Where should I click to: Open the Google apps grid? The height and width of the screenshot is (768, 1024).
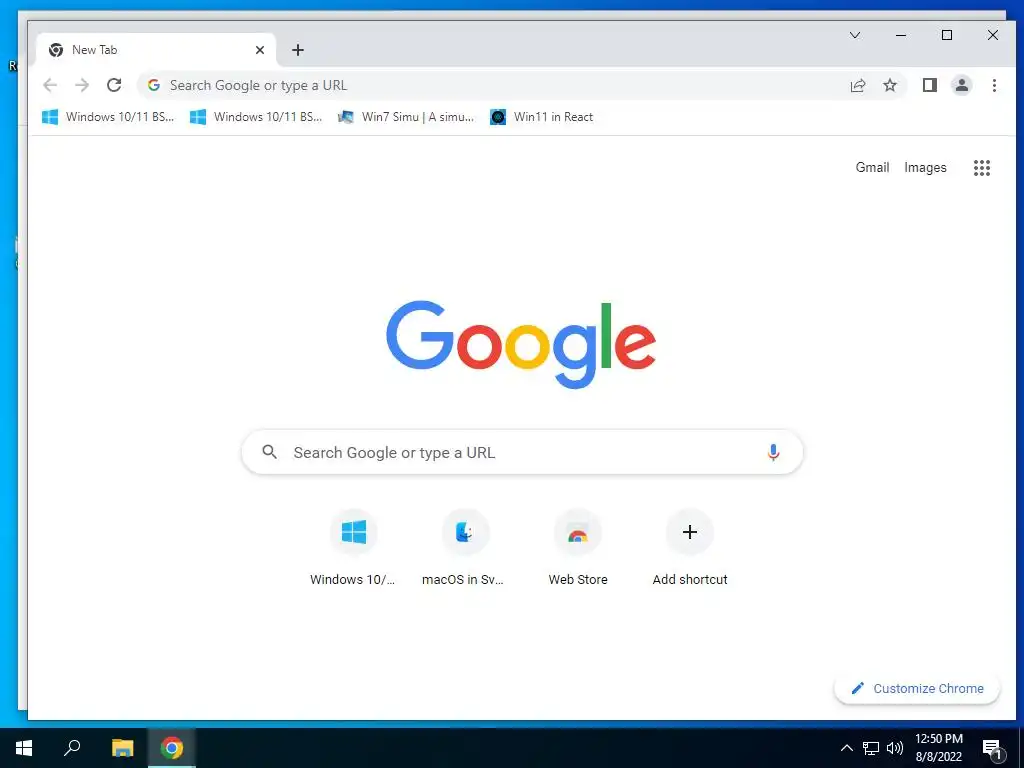pyautogui.click(x=982, y=168)
